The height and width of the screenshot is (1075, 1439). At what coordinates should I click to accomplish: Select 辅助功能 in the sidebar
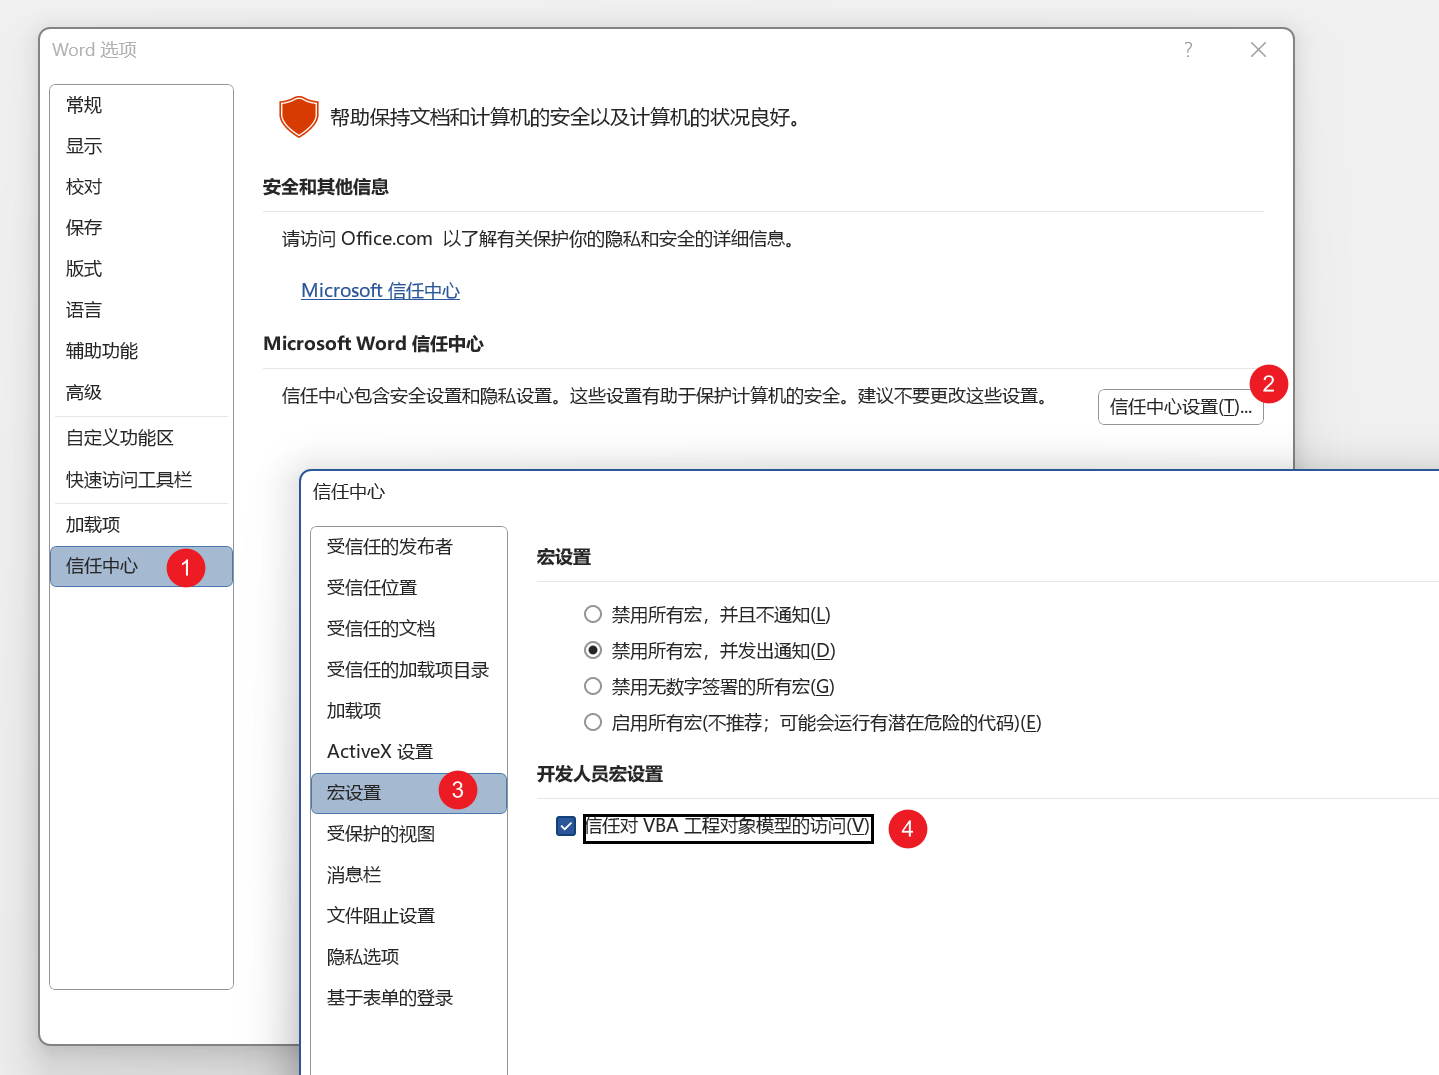(141, 351)
